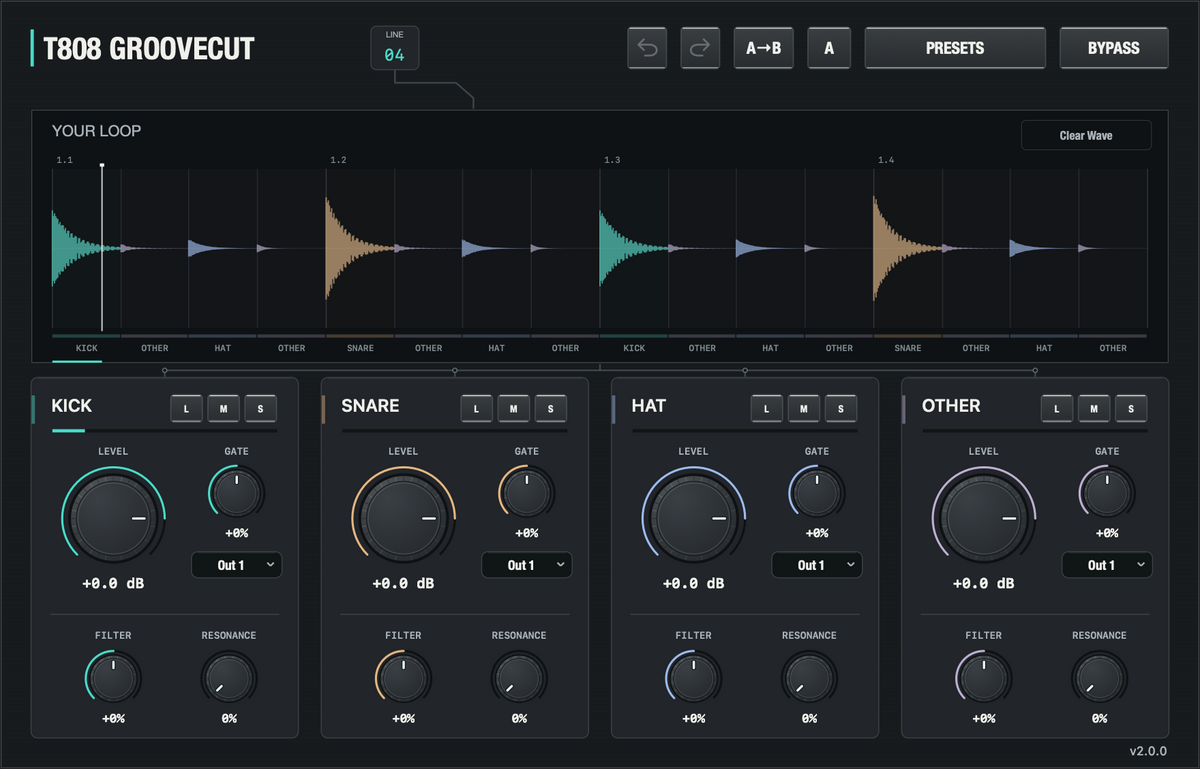Click the v2.0.0 version text
This screenshot has height=769, width=1200.
1148,752
